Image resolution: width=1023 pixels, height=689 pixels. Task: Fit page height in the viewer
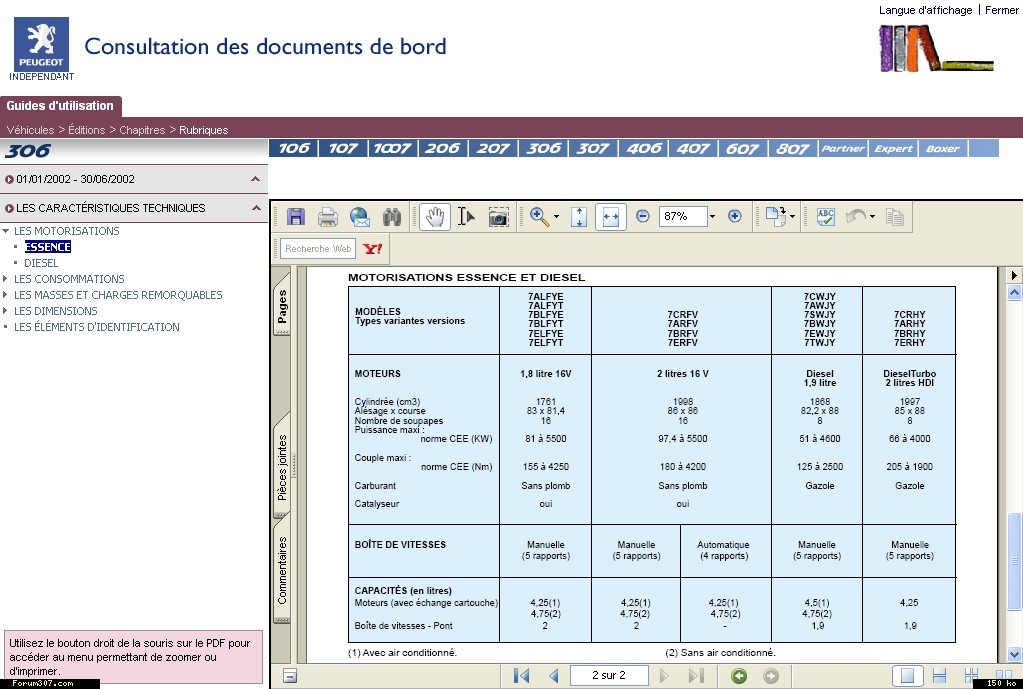579,217
